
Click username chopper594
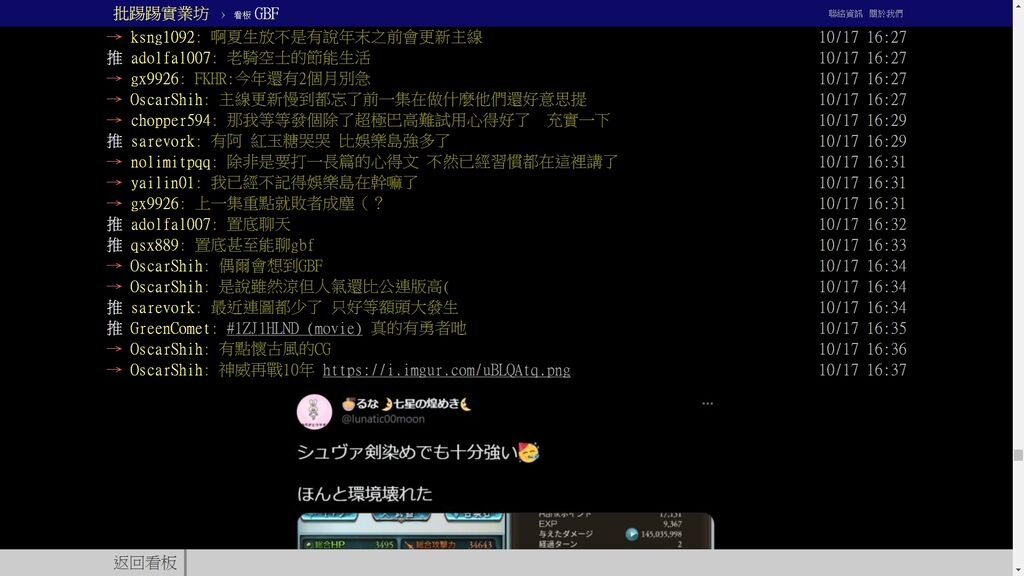pyautogui.click(x=170, y=121)
